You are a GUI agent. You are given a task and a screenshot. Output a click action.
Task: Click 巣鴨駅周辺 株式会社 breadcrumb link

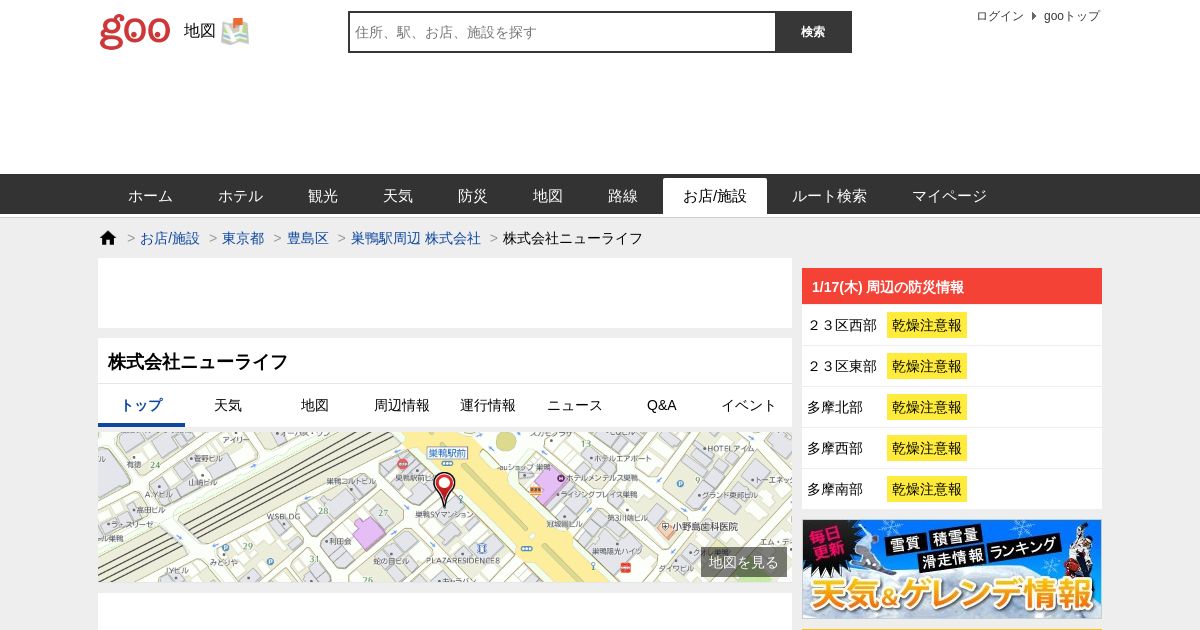(x=416, y=238)
